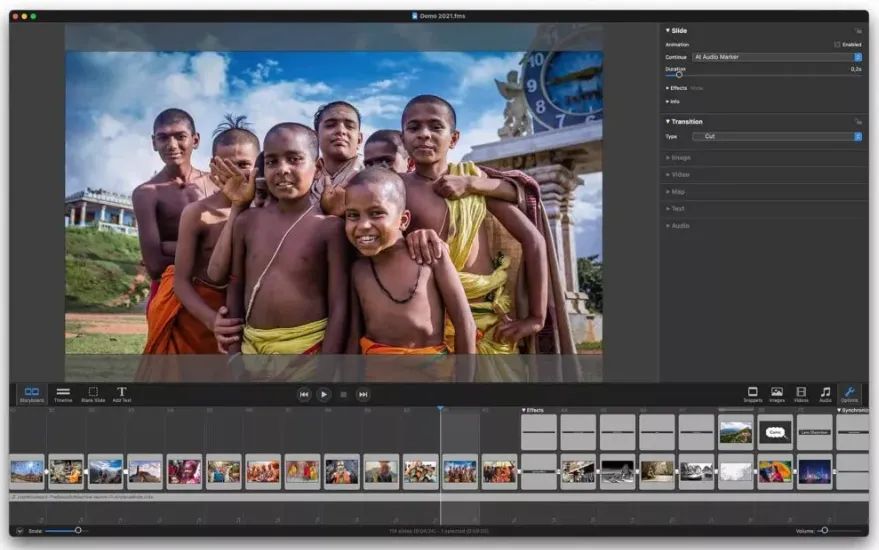Click the action icon beside Transition header
Screen dimensions: 879x550
pos(858,122)
